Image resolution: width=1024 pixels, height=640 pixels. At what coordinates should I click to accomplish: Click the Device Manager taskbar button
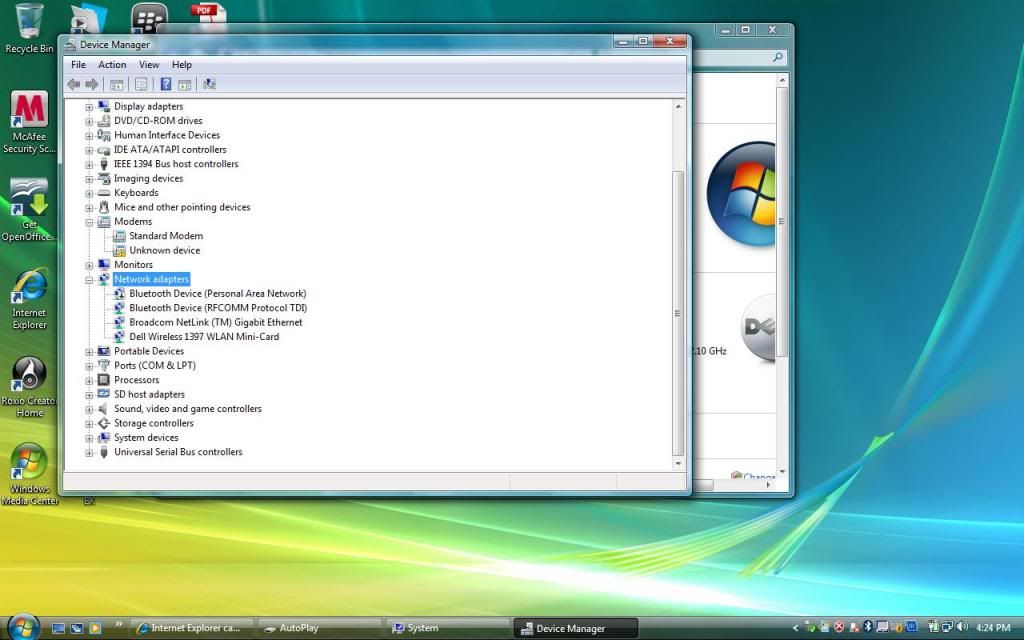pos(575,628)
